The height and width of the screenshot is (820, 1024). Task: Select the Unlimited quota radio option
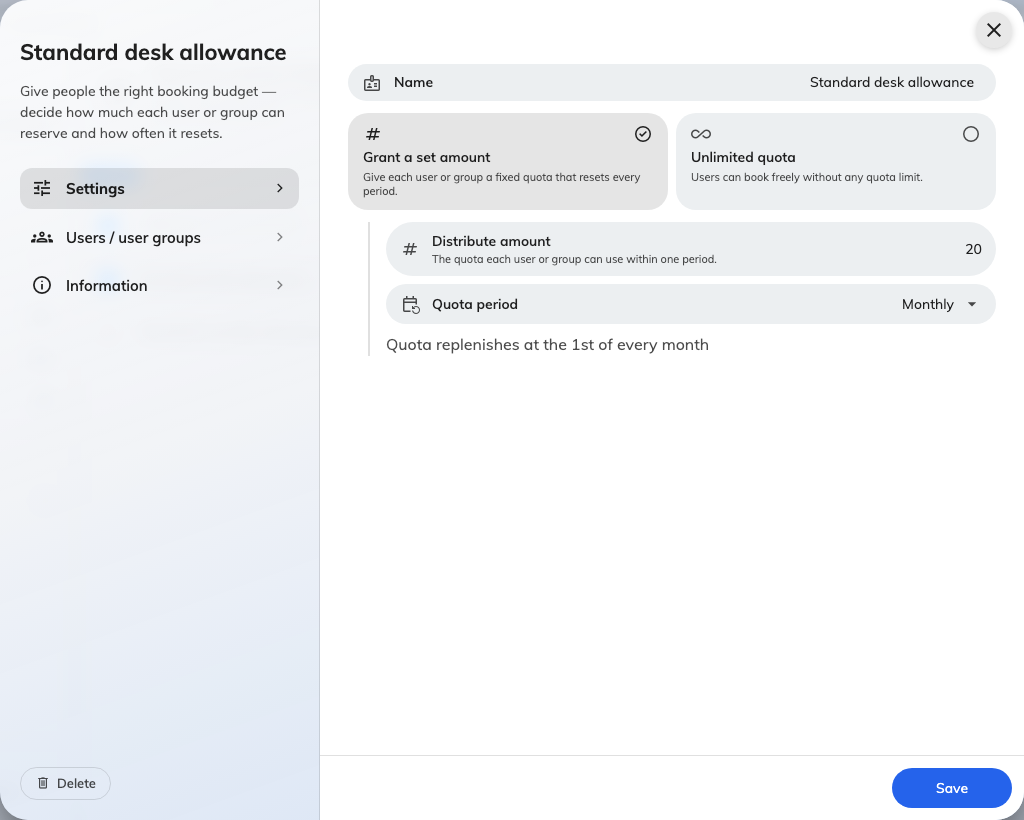[x=970, y=134]
